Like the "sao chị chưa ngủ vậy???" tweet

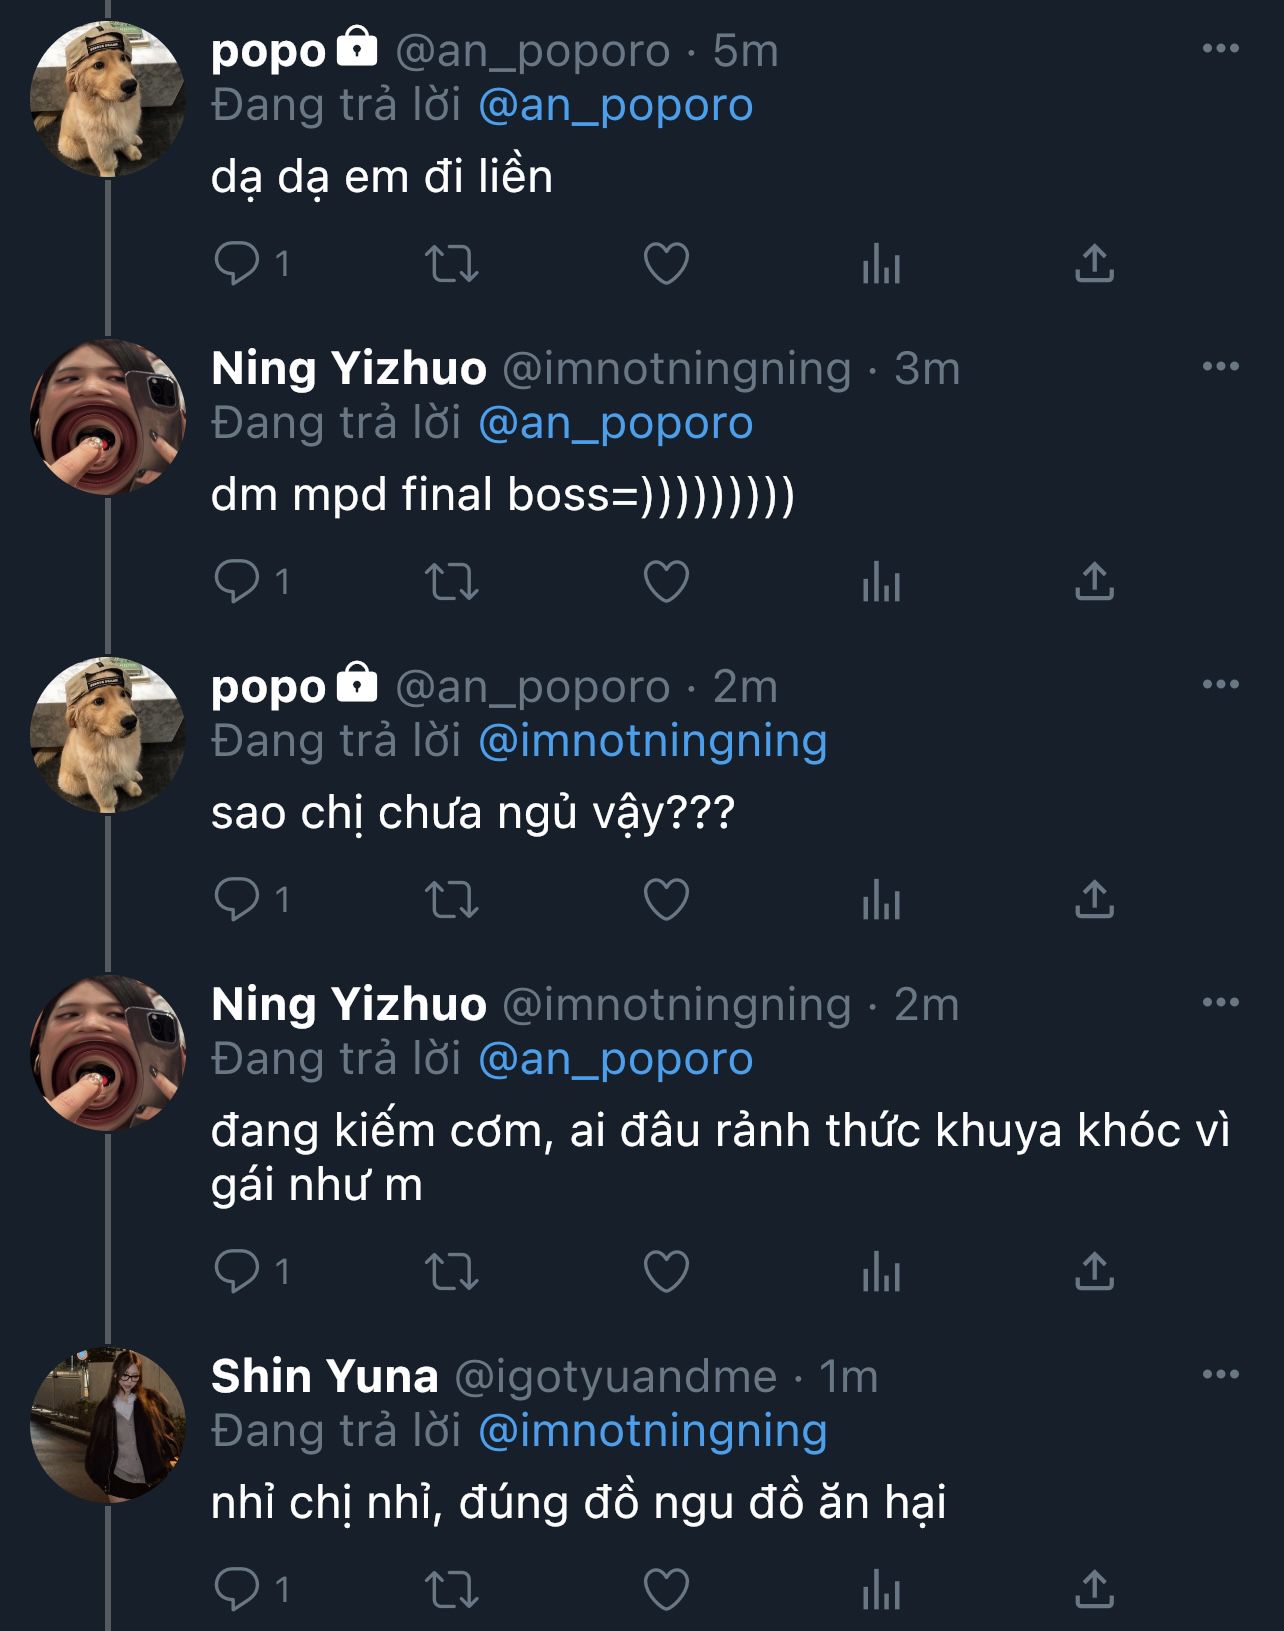pos(666,900)
